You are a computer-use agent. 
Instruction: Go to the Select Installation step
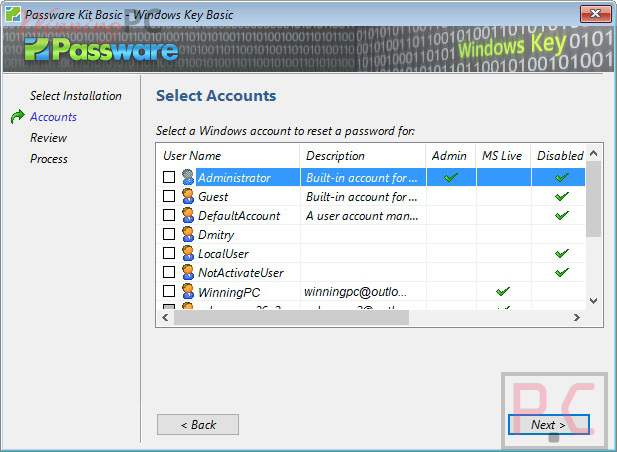coord(76,96)
